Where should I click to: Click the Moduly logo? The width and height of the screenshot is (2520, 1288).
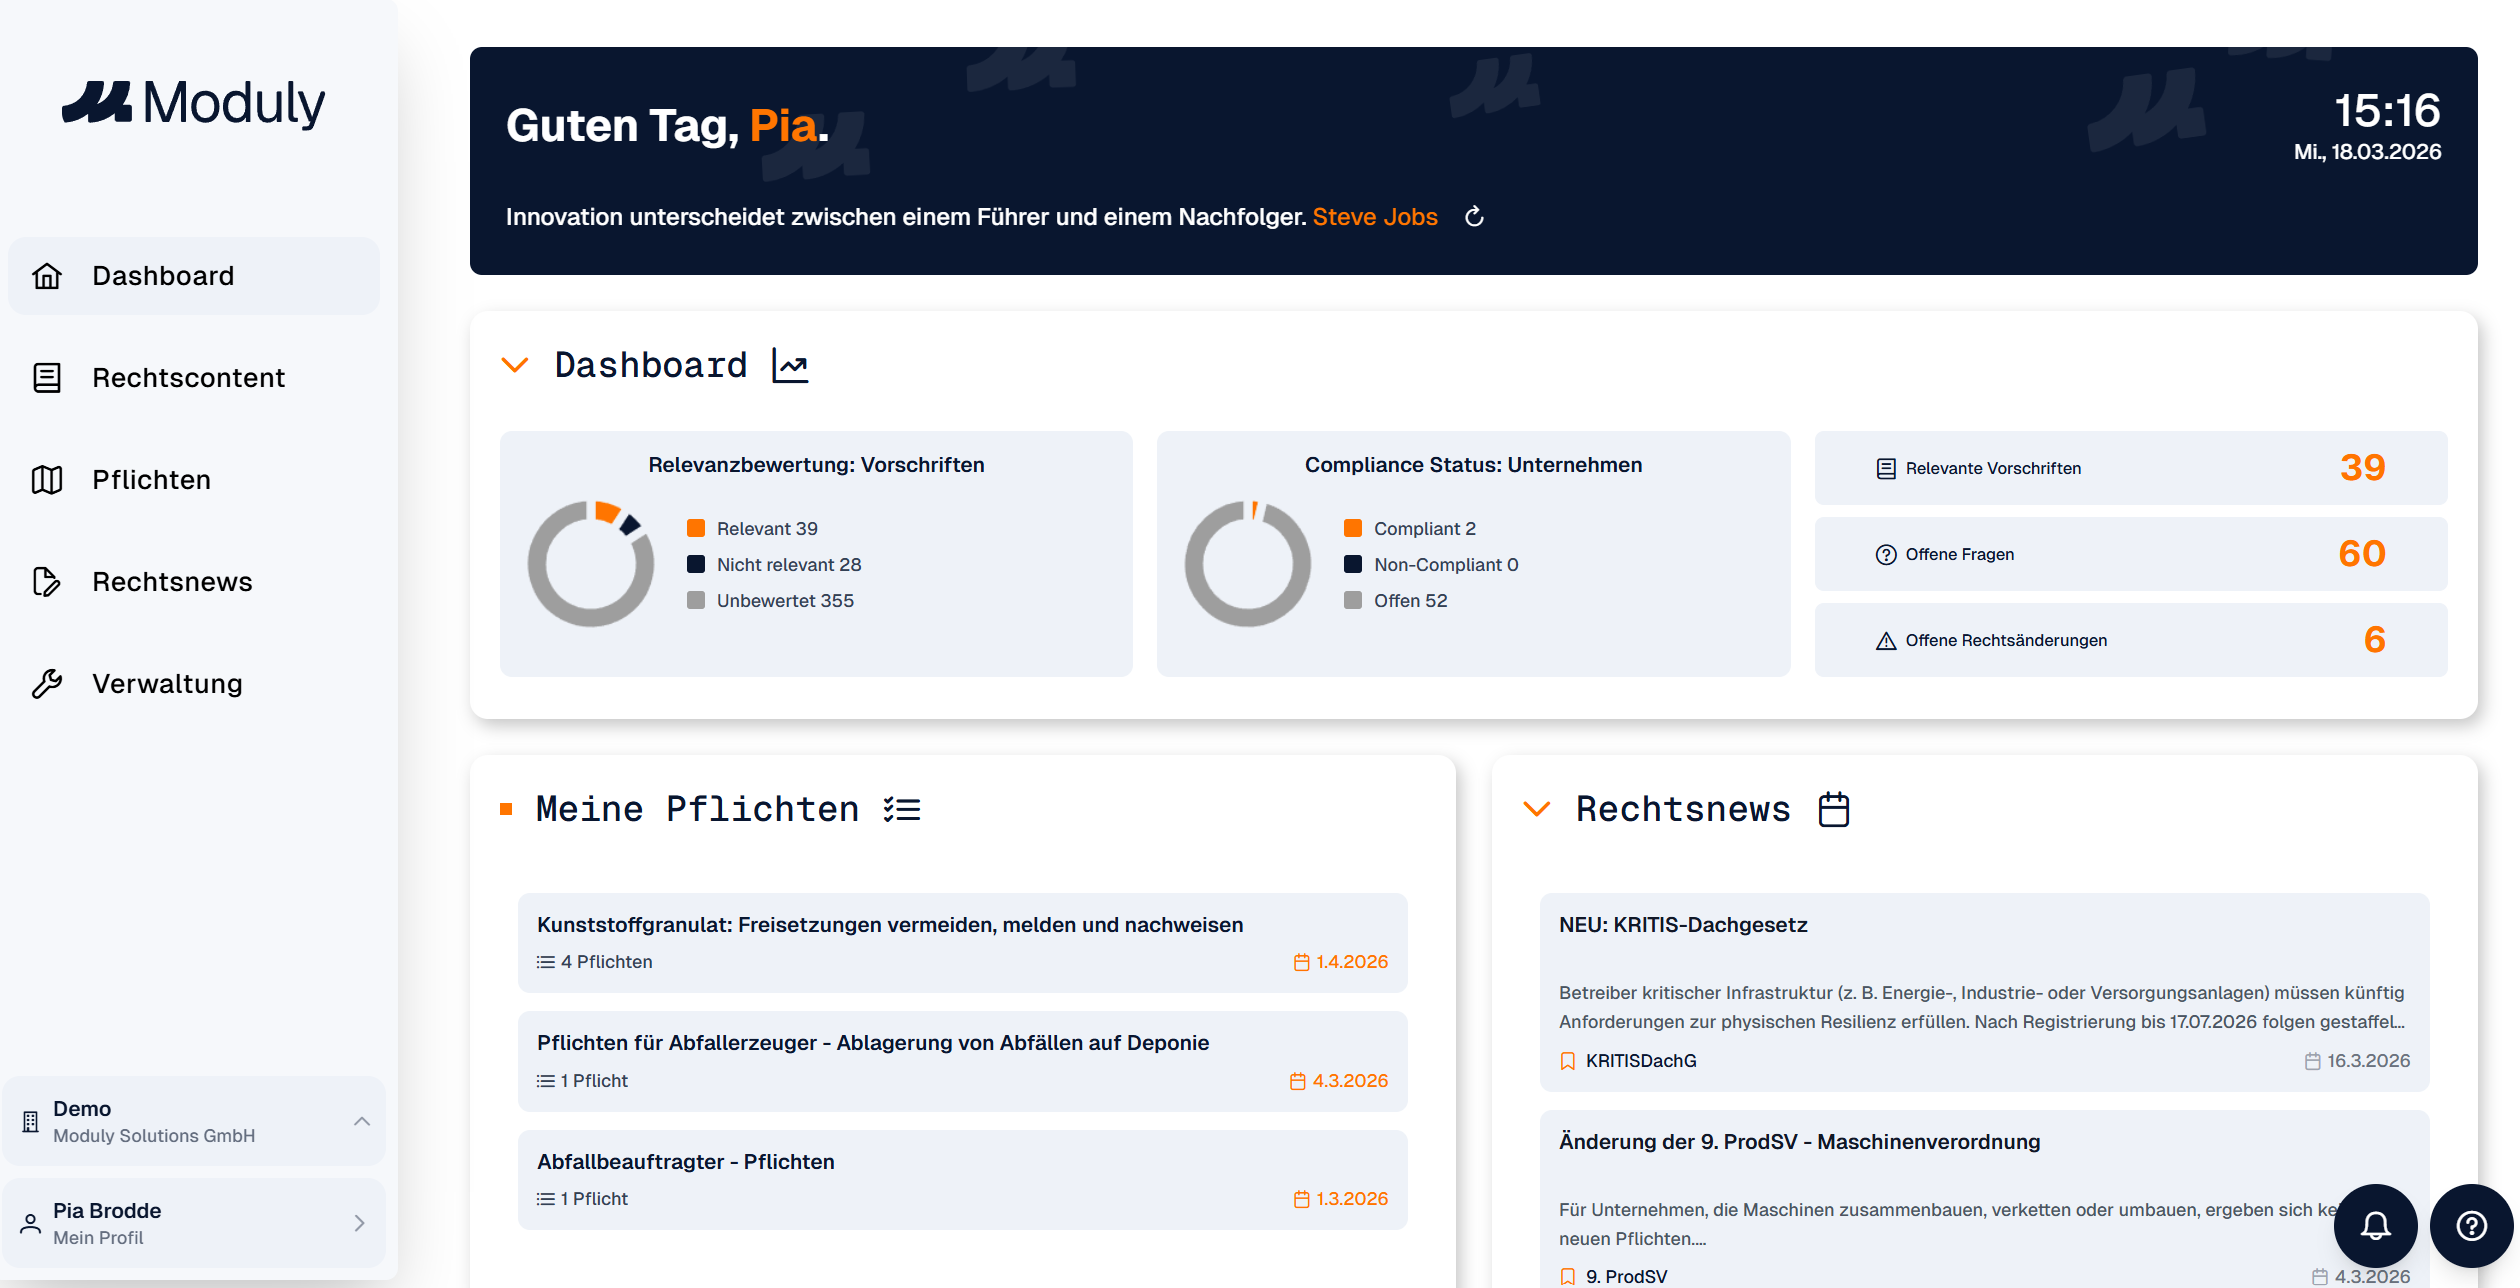[x=194, y=103]
